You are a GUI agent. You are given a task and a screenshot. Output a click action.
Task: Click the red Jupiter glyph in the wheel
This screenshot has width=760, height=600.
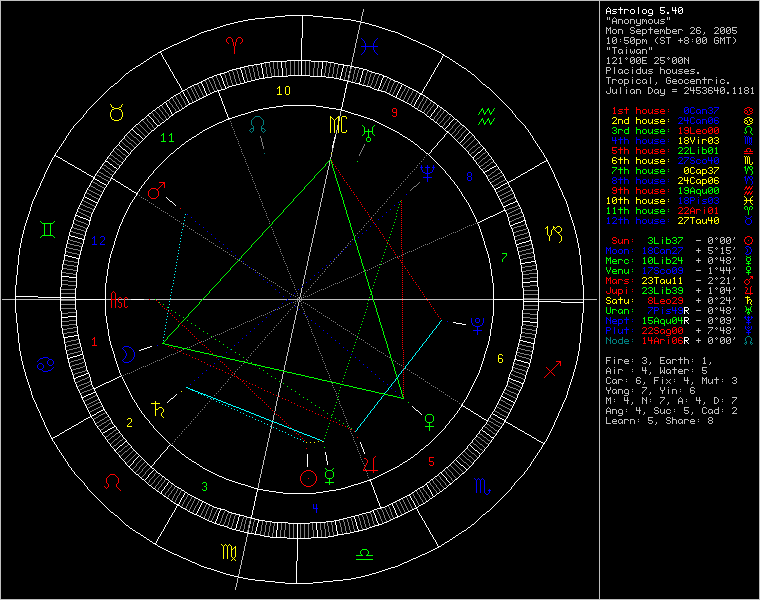[371, 463]
